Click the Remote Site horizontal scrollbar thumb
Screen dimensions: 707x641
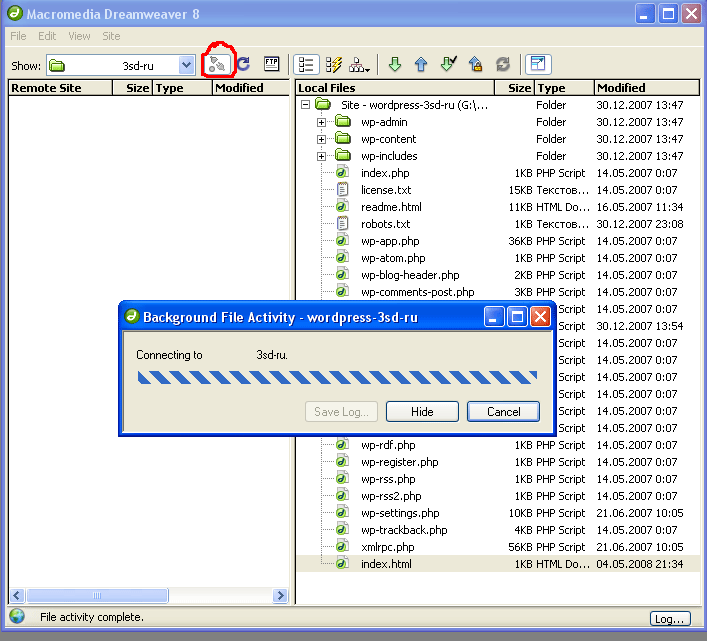[97, 595]
